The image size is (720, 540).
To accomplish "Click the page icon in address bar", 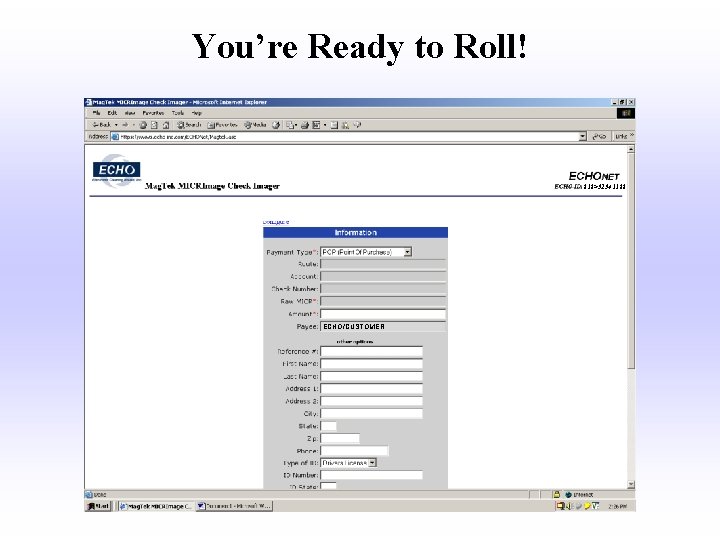I will click(x=115, y=136).
